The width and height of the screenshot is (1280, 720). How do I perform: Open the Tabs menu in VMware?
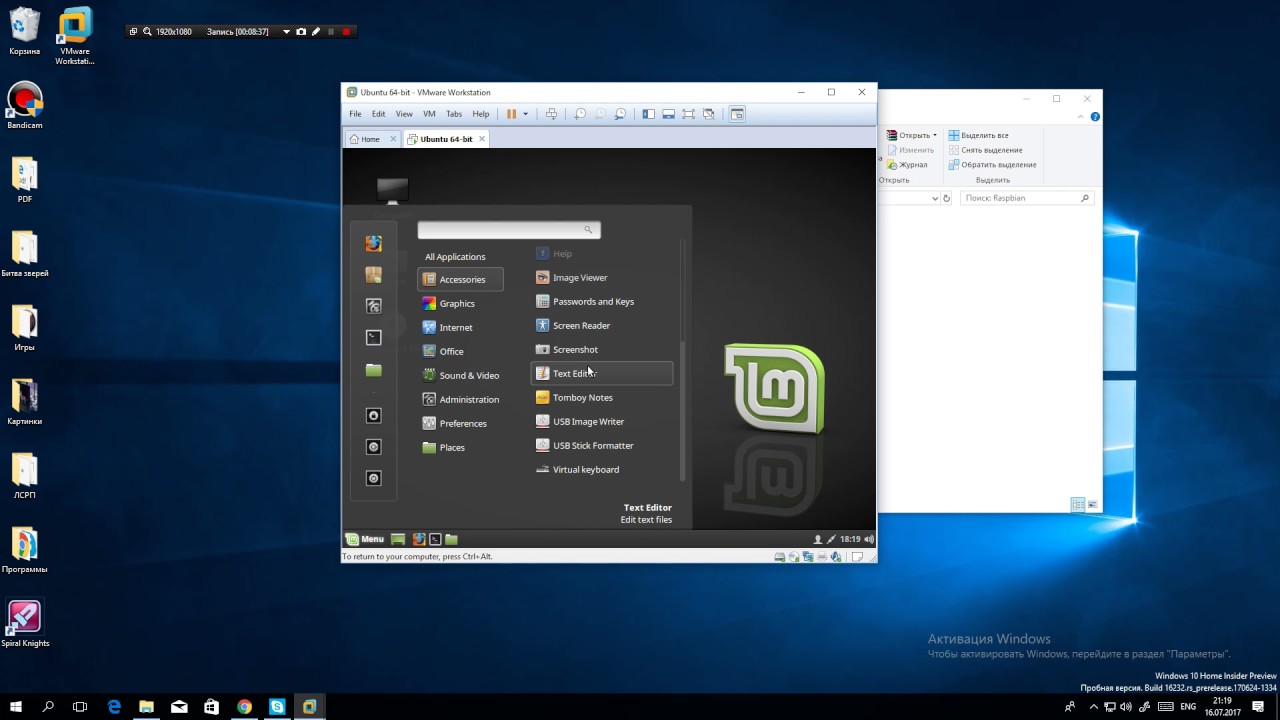point(454,114)
